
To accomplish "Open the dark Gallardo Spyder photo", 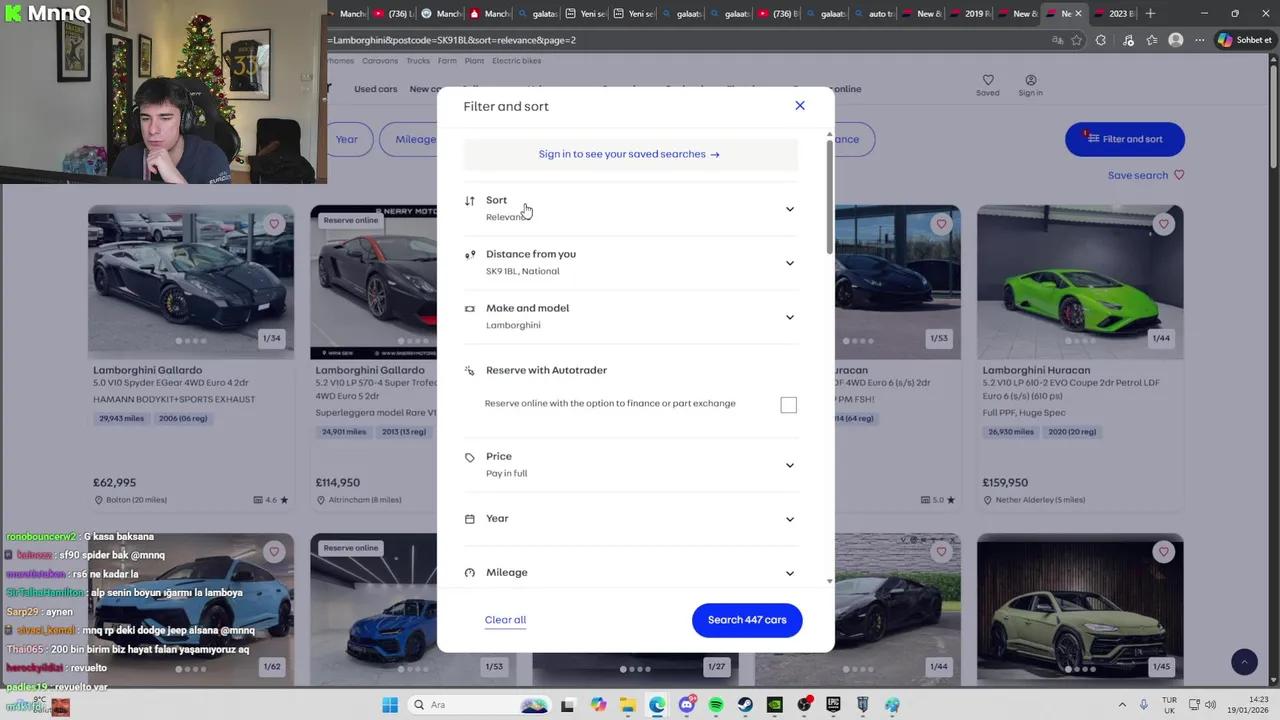I will coord(191,282).
